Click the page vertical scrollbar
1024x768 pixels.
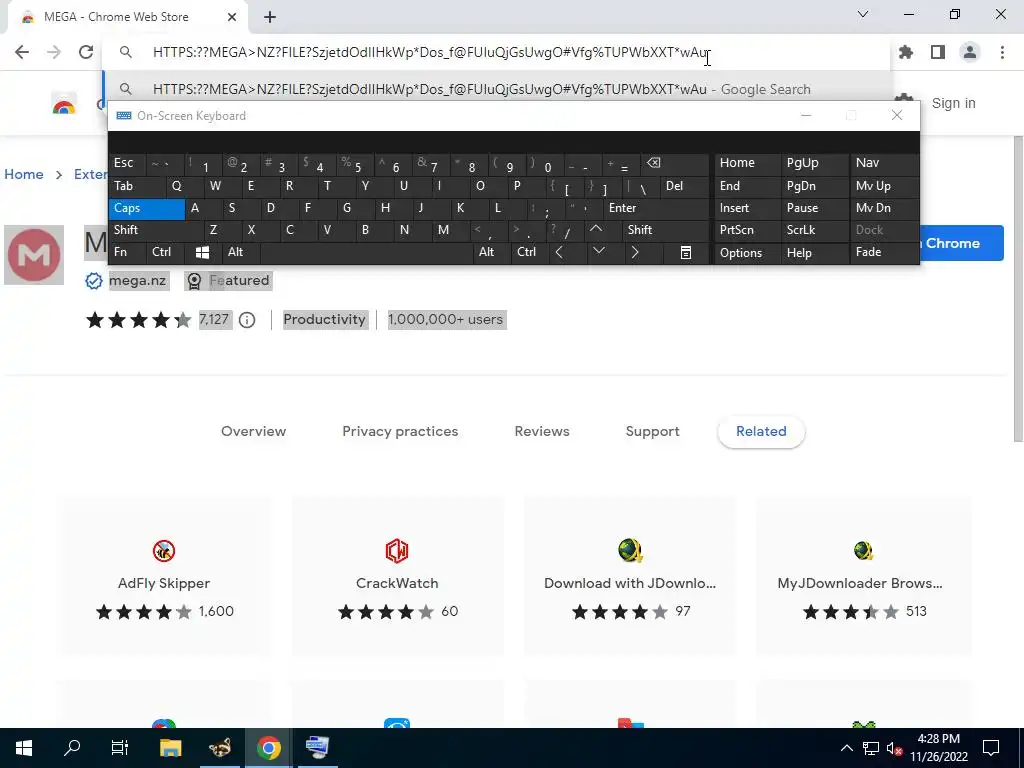[x=1018, y=287]
